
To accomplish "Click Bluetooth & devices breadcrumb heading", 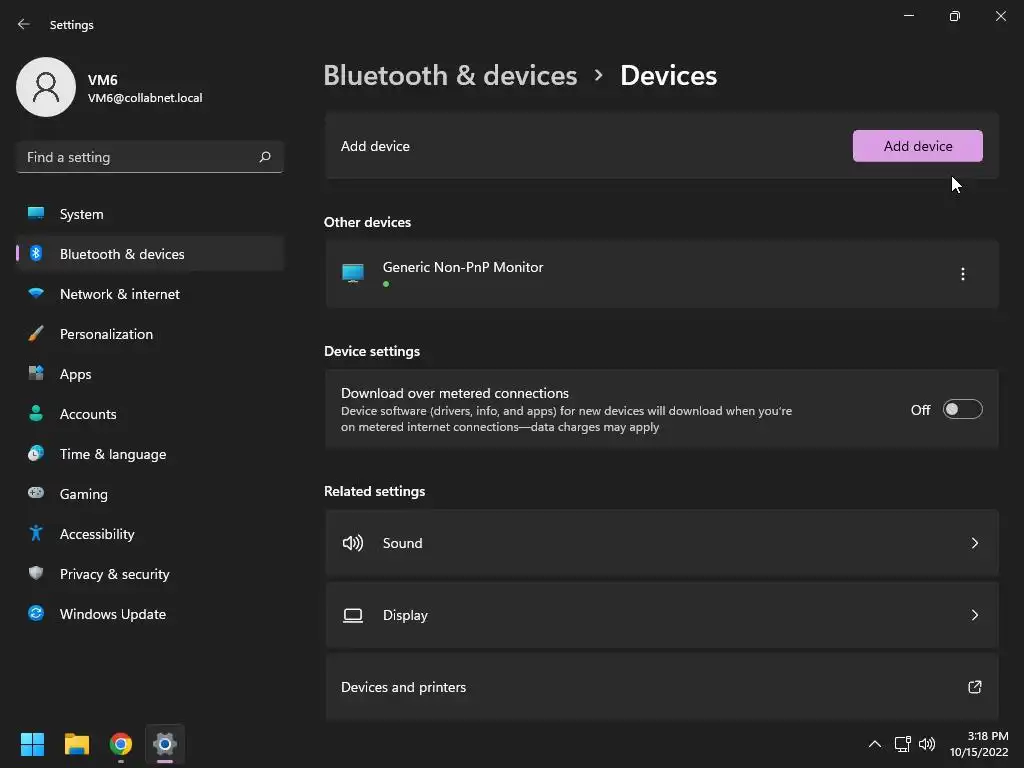I will pyautogui.click(x=450, y=75).
